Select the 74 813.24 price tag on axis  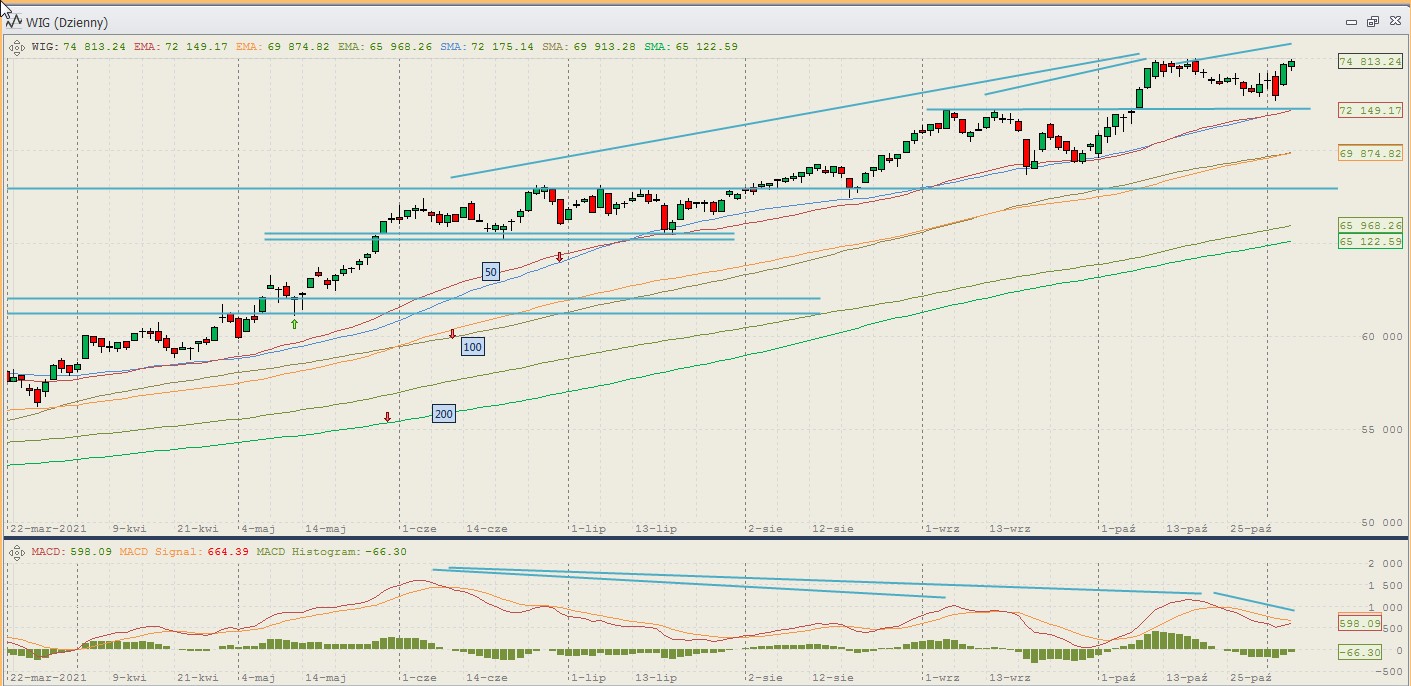[x=1369, y=62]
